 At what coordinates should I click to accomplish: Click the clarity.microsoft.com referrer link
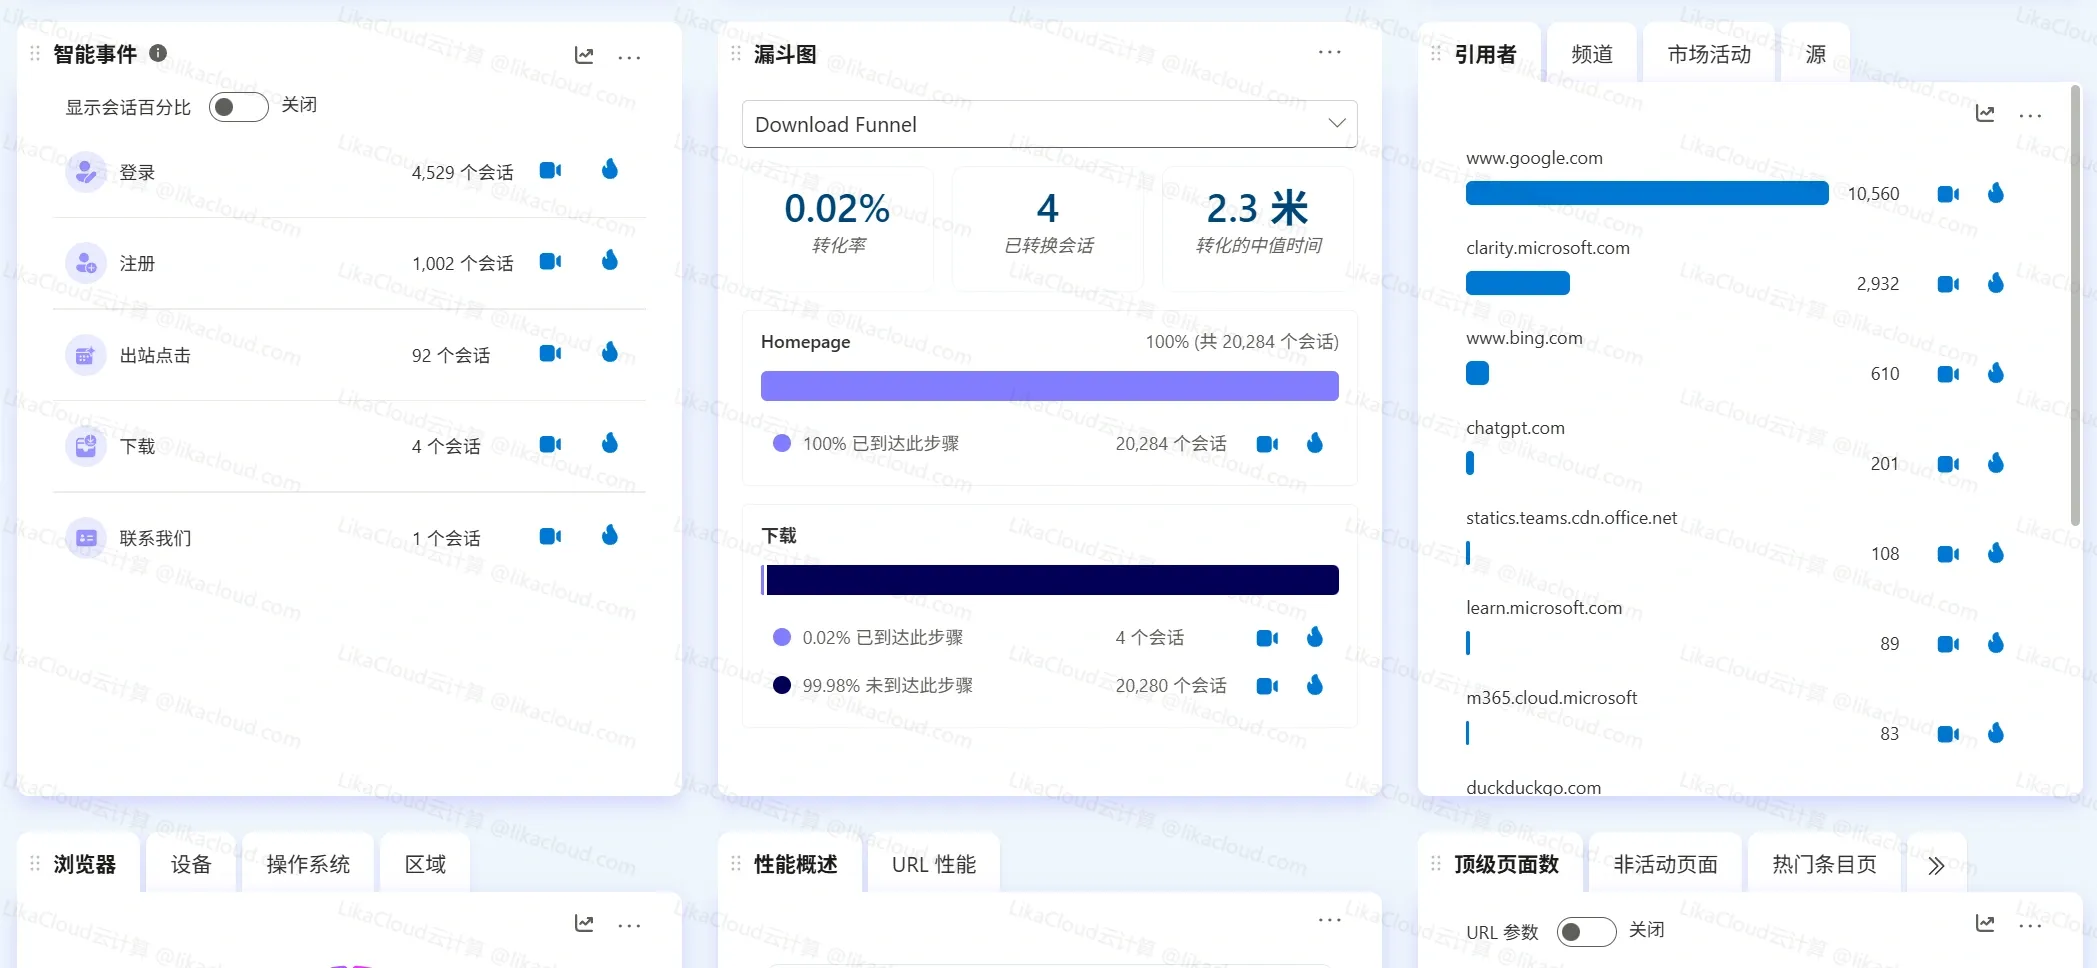[x=1548, y=247]
